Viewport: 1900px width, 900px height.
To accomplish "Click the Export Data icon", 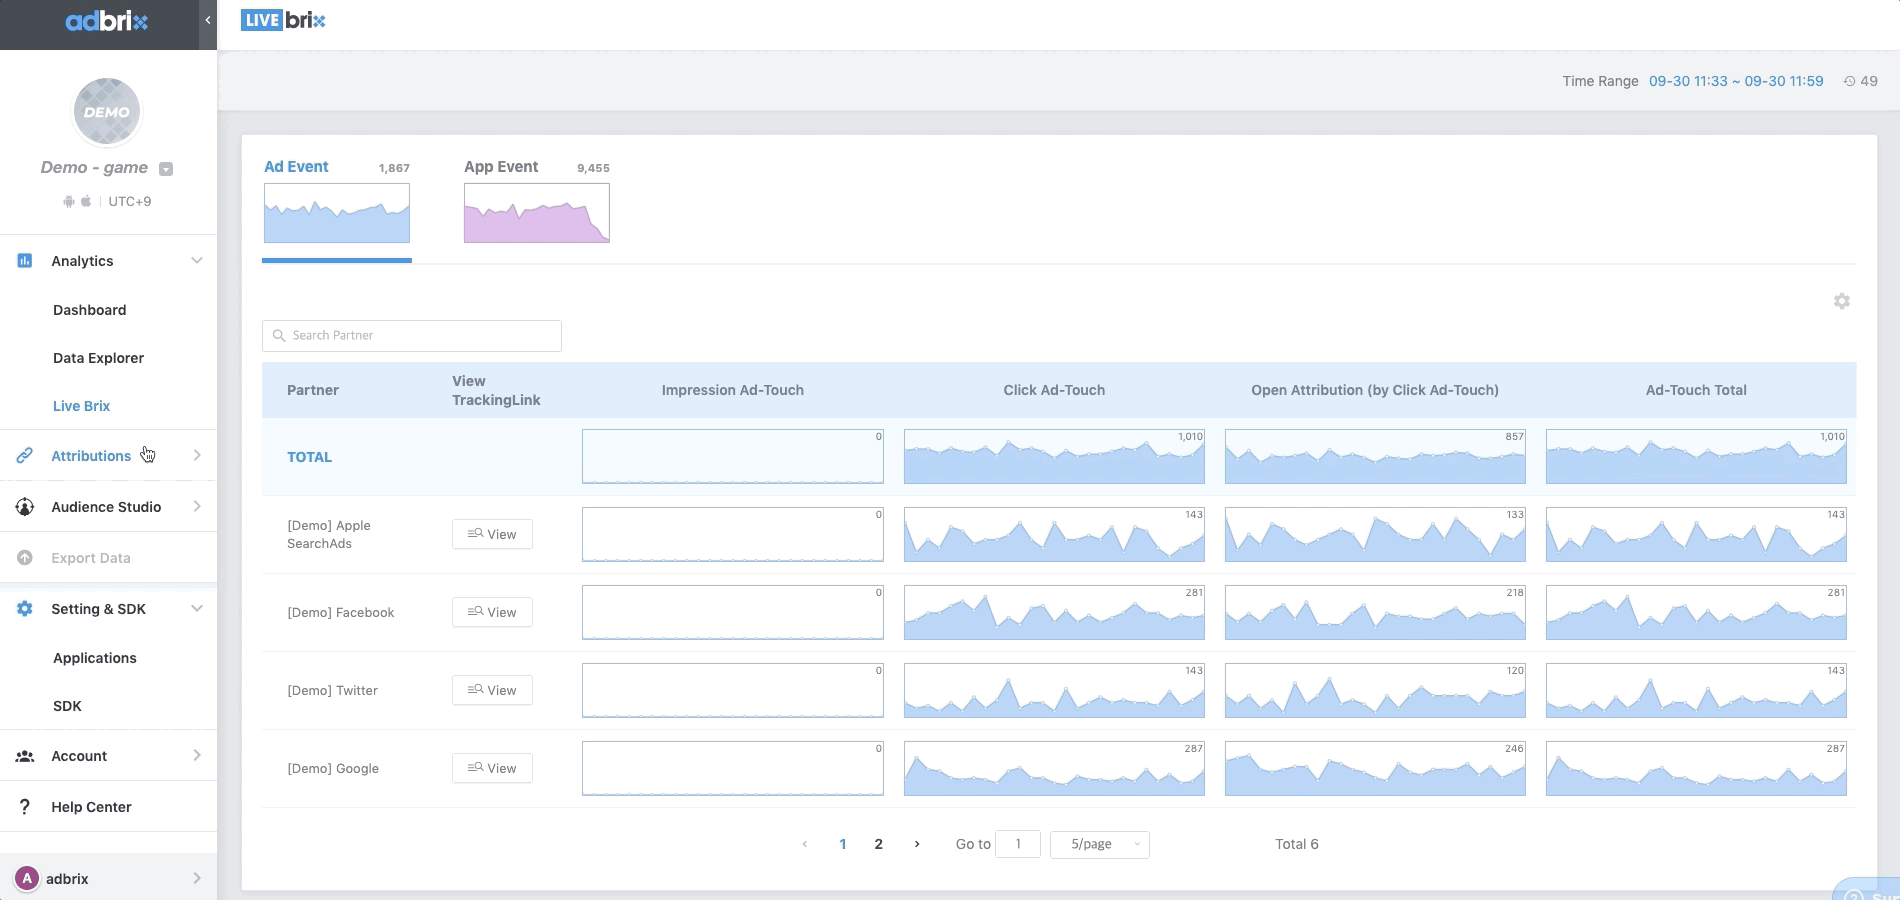I will pos(25,558).
